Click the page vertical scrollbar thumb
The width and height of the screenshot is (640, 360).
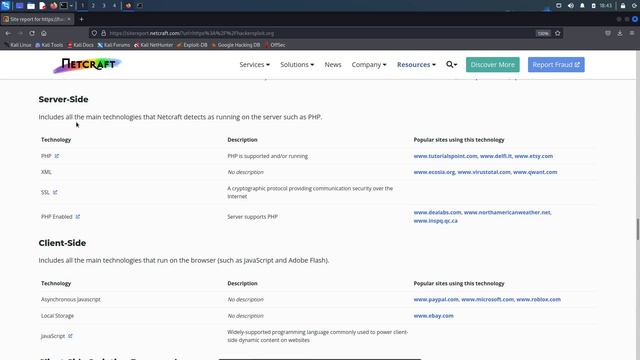[638, 229]
